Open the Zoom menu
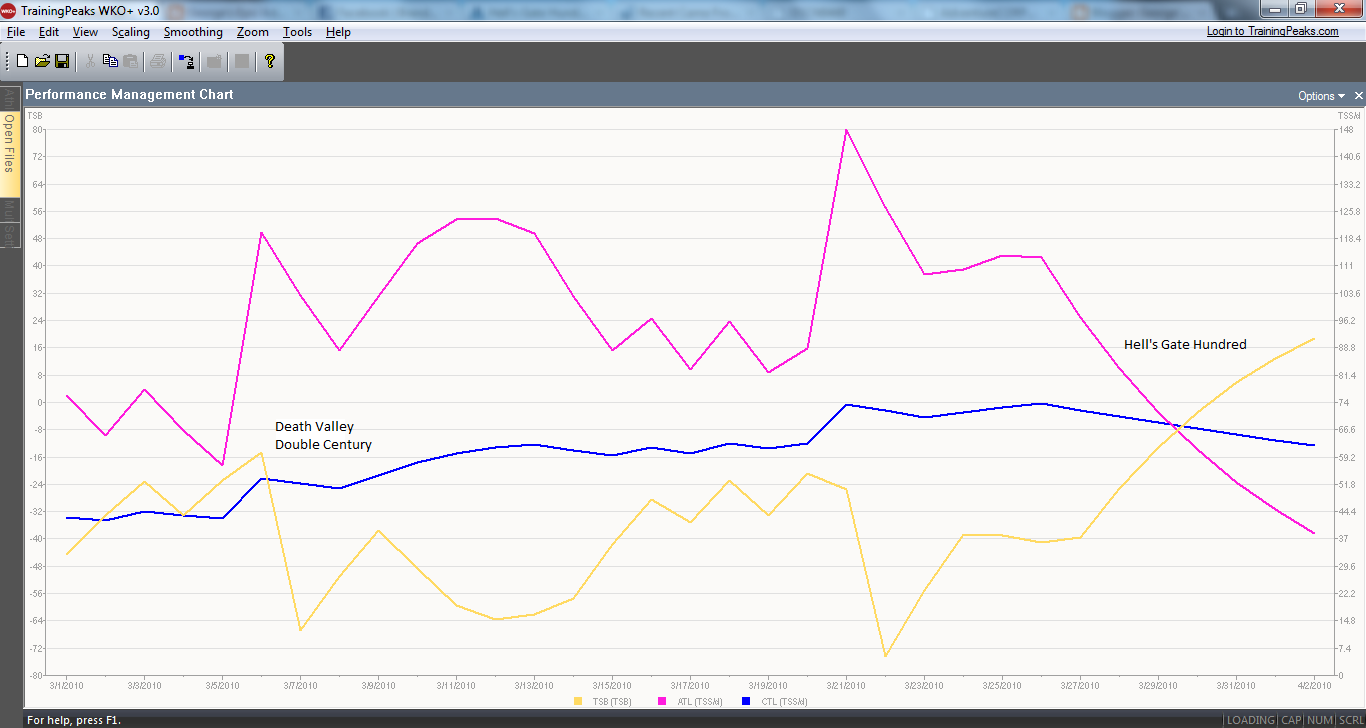 [252, 32]
